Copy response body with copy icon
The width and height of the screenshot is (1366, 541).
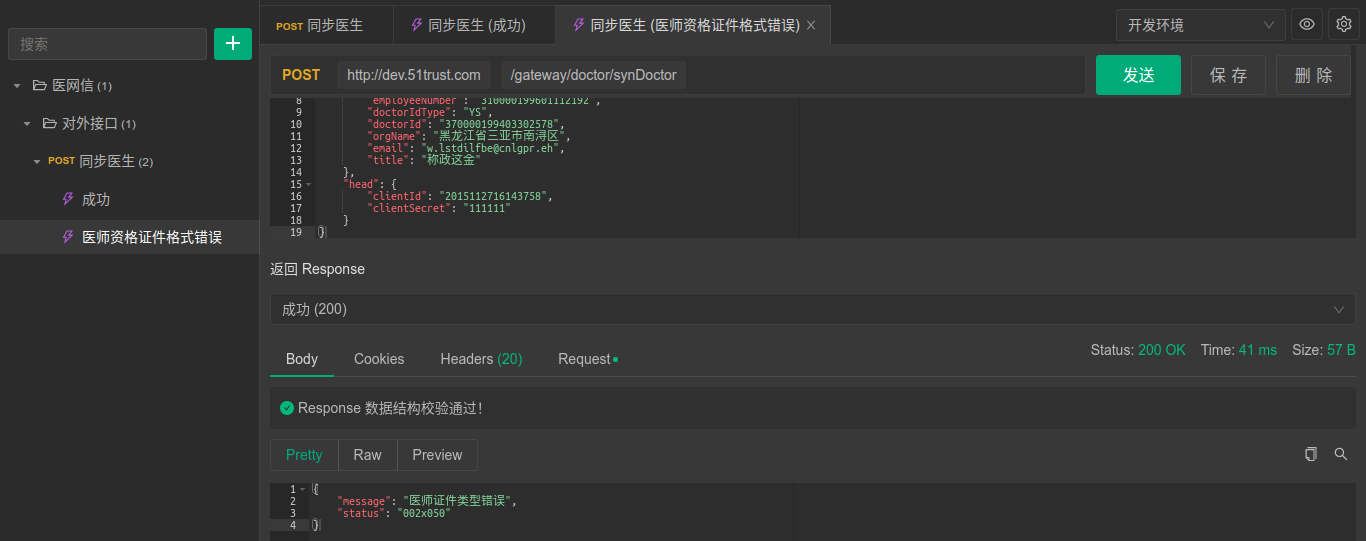coord(1311,454)
